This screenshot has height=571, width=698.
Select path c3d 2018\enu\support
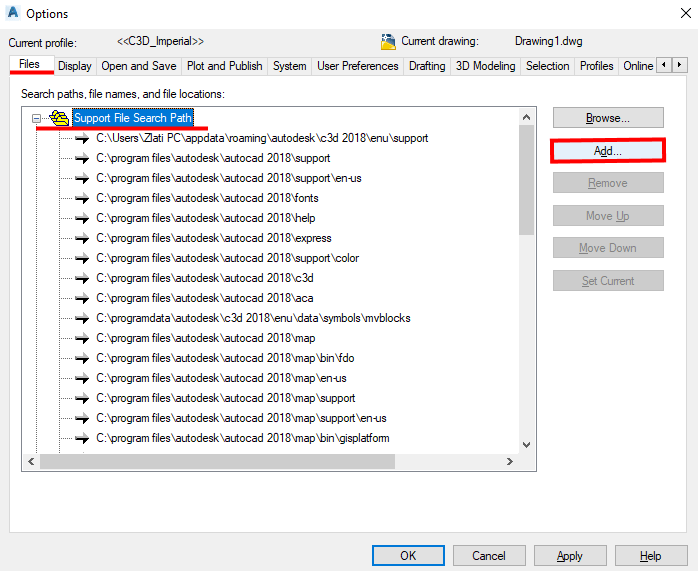tap(262, 138)
